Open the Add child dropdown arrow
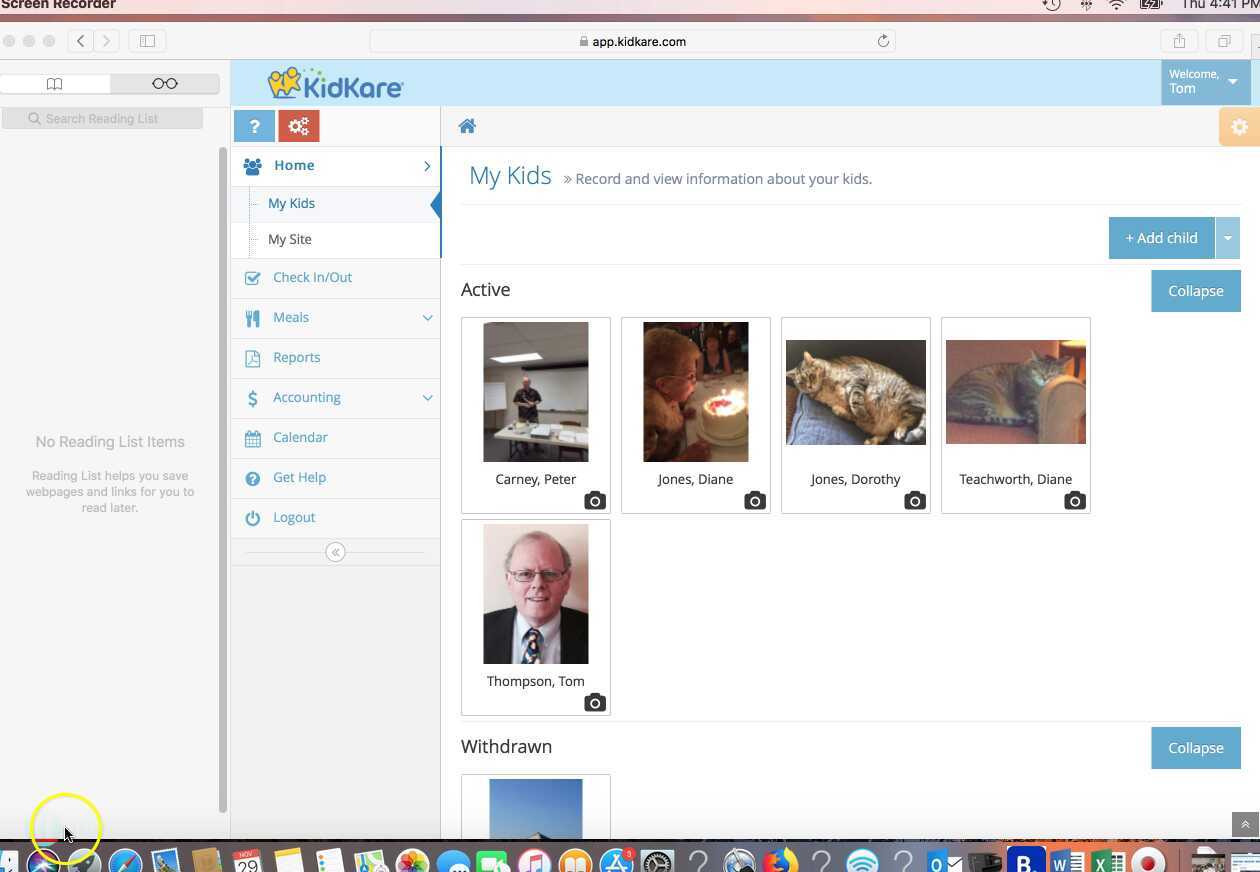The height and width of the screenshot is (872, 1260). tap(1227, 238)
